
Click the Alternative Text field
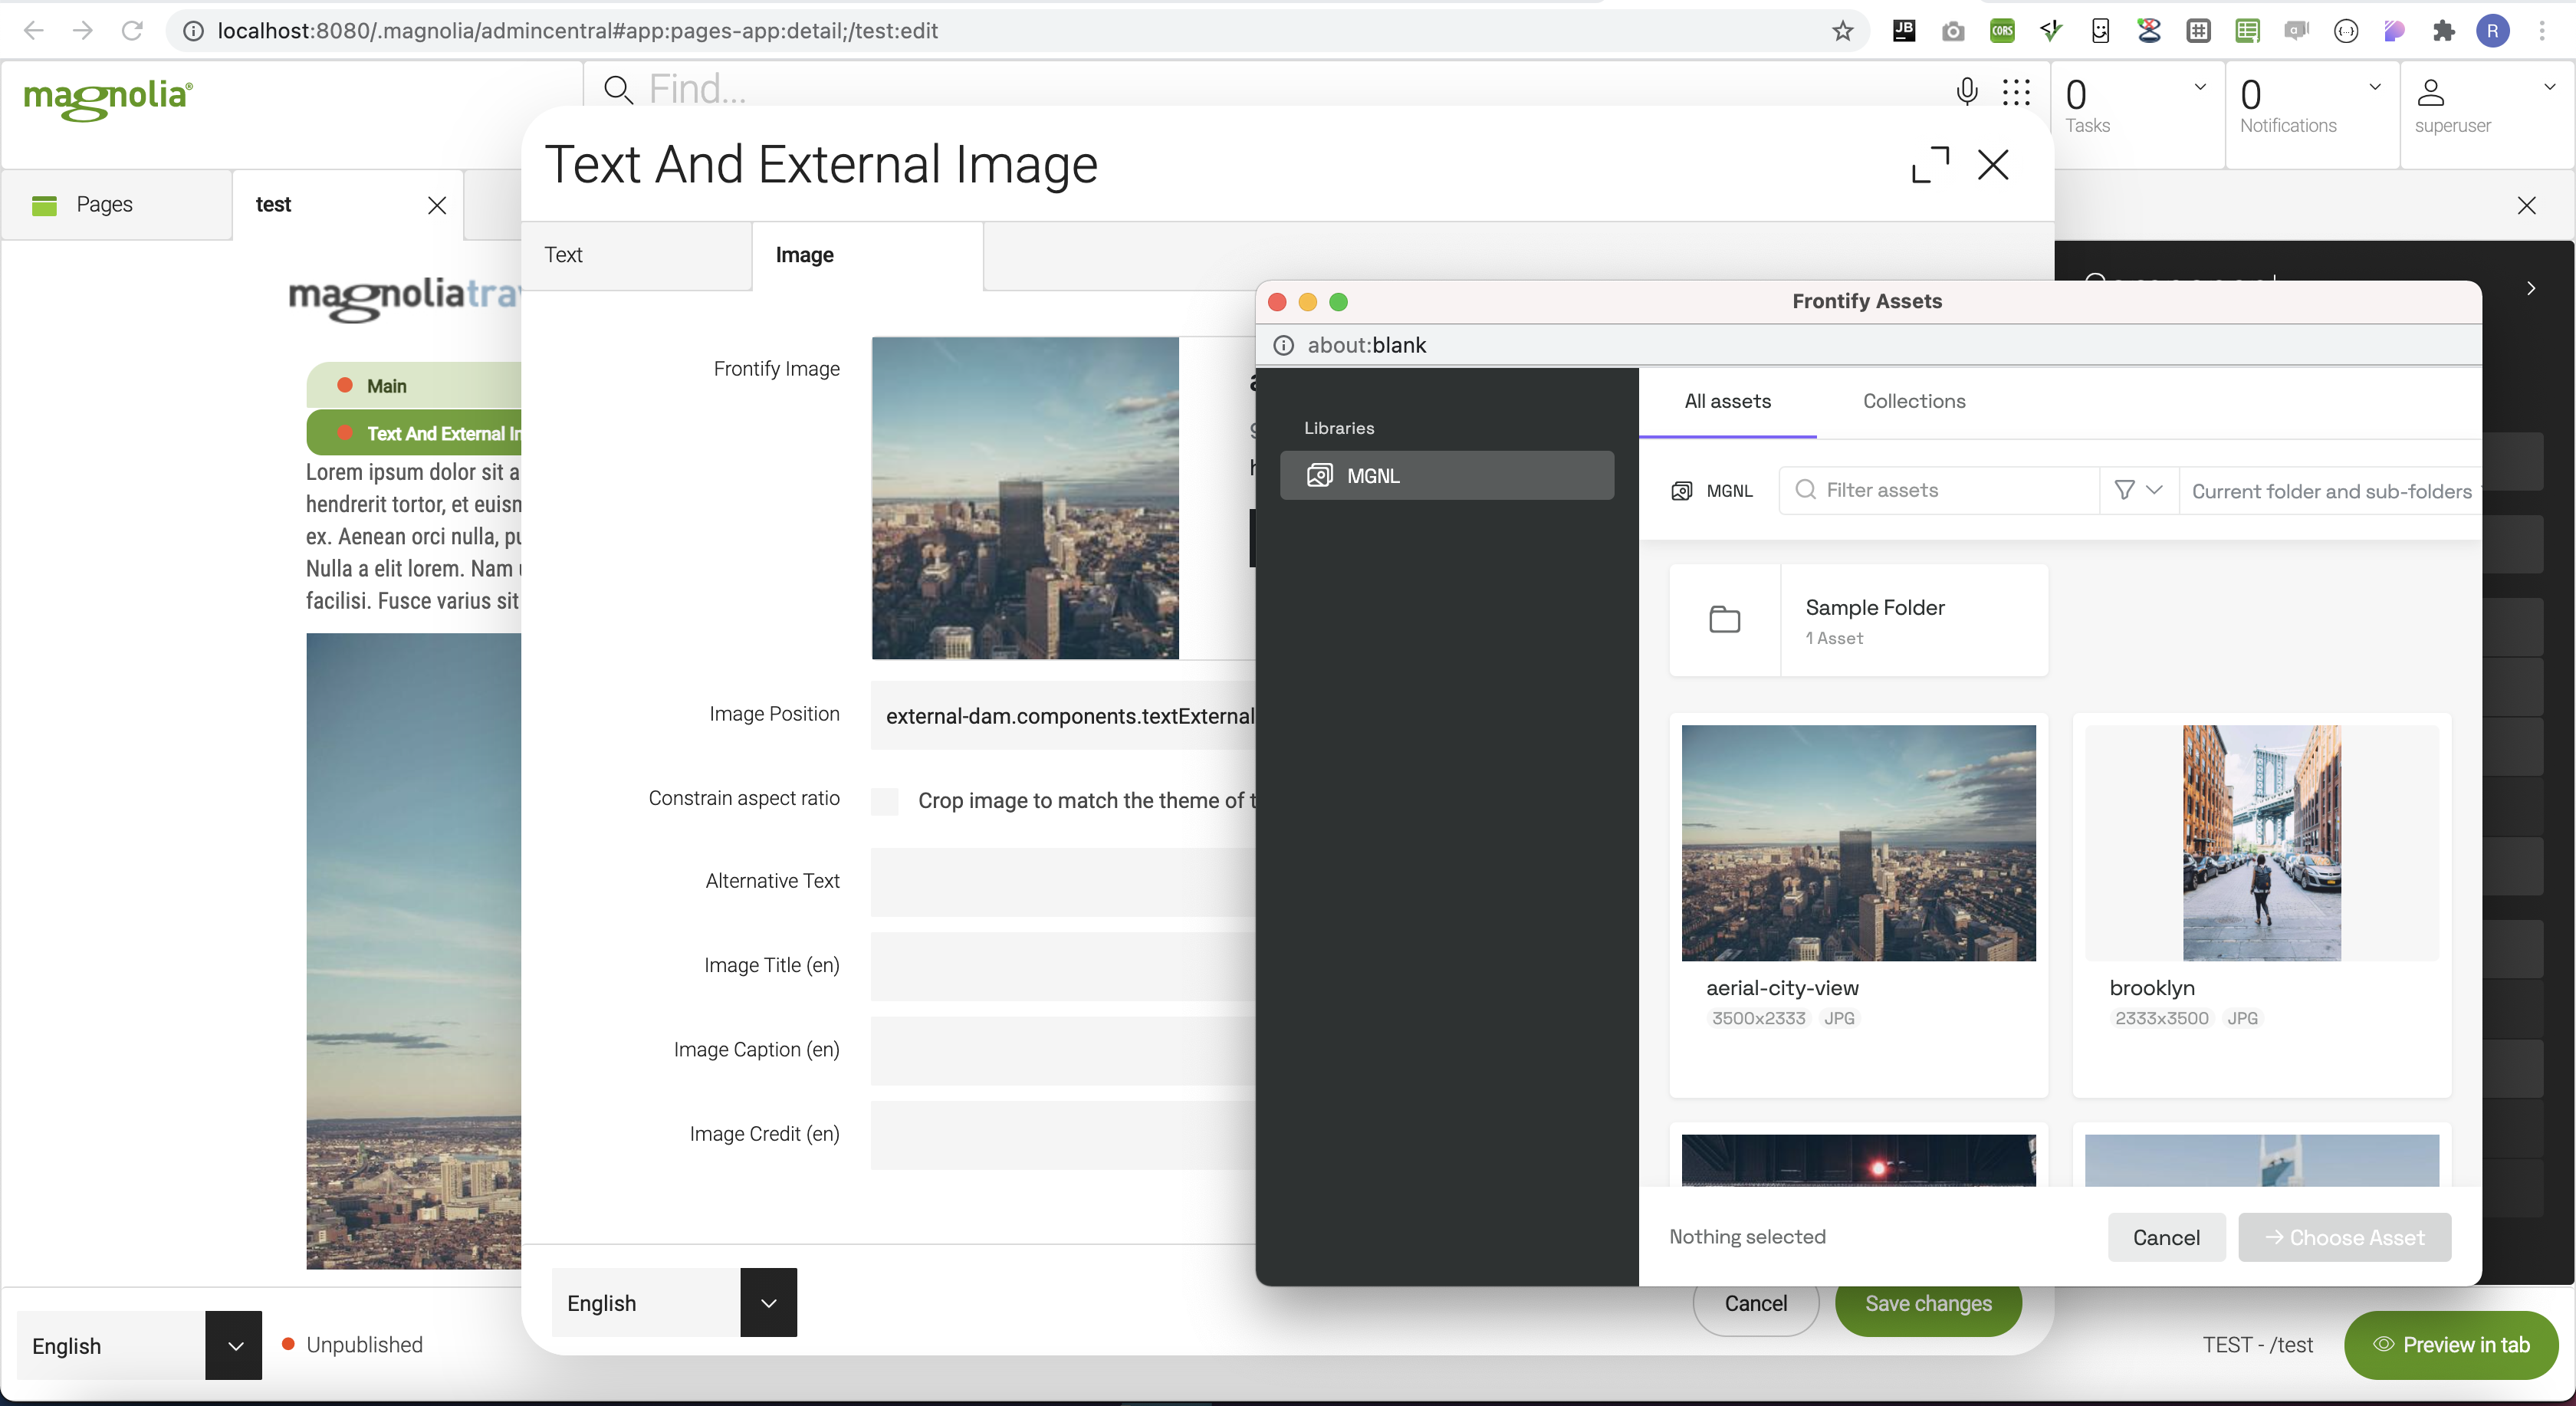[x=1063, y=882]
